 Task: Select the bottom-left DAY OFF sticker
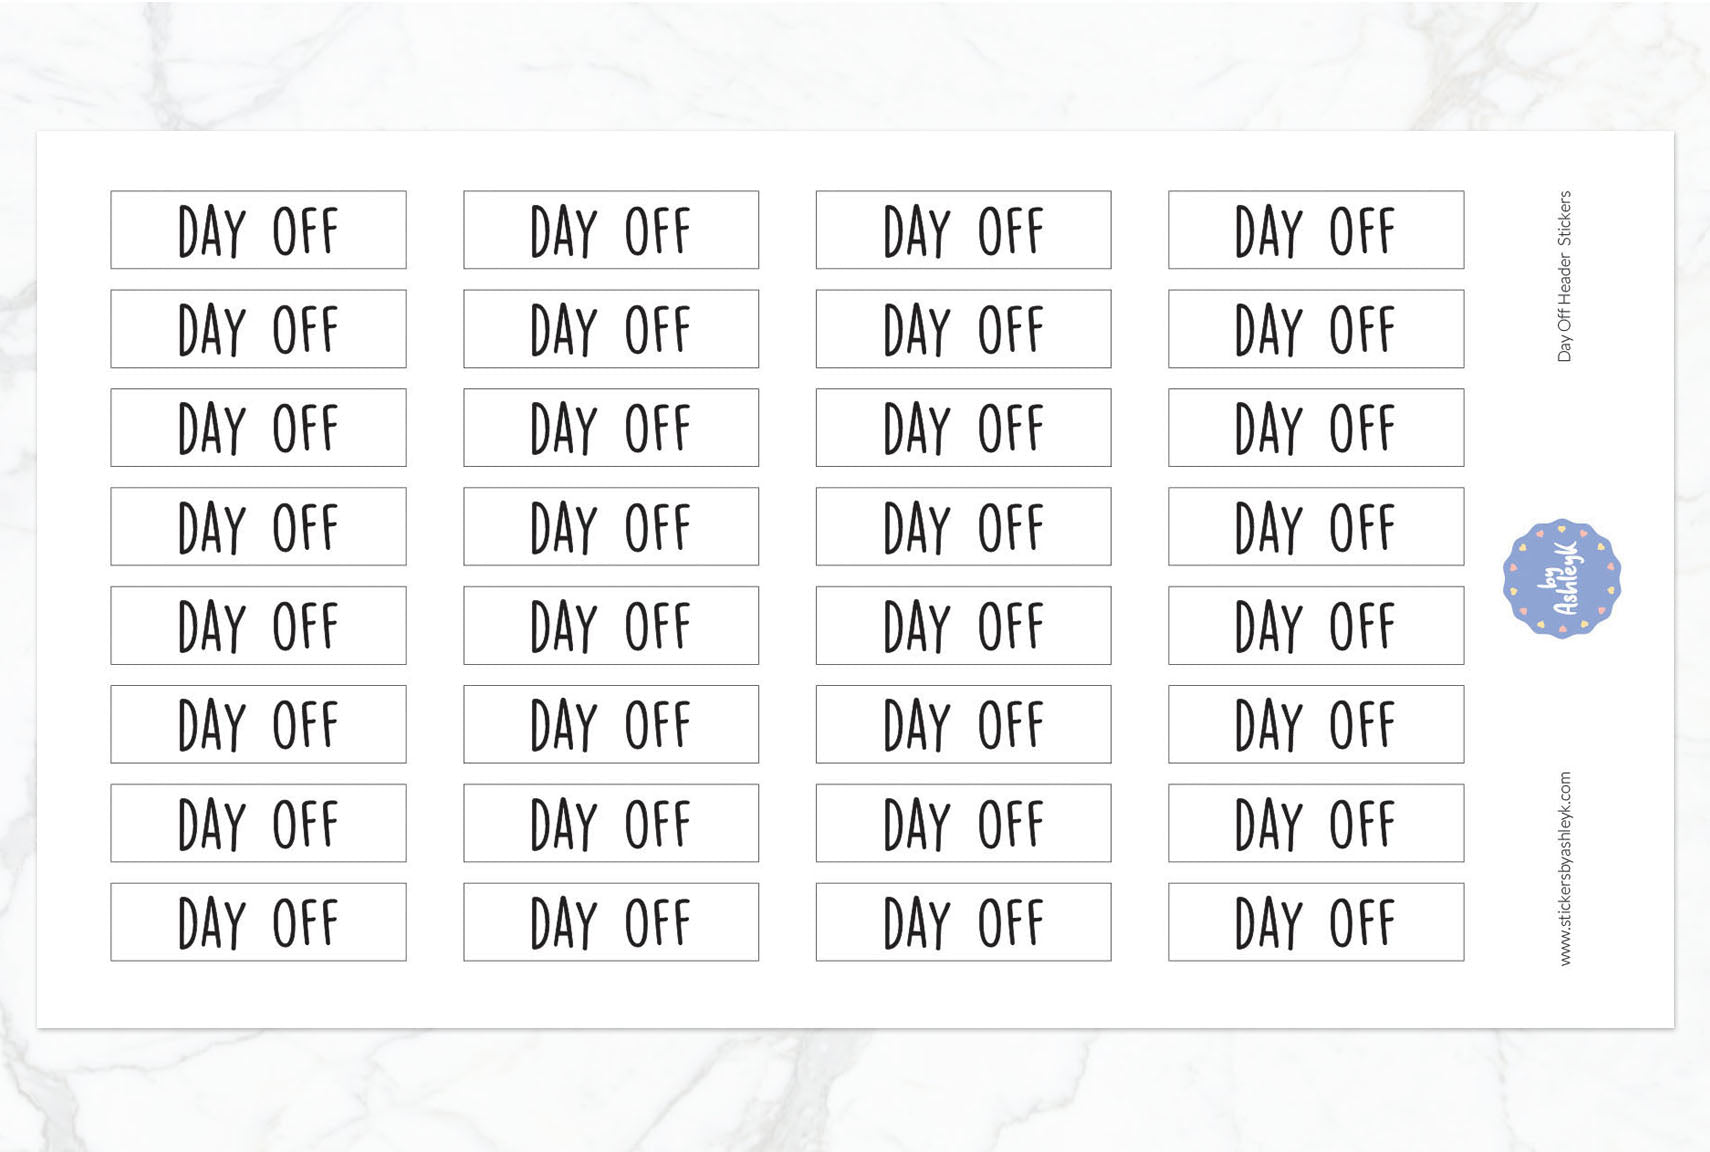(x=258, y=922)
